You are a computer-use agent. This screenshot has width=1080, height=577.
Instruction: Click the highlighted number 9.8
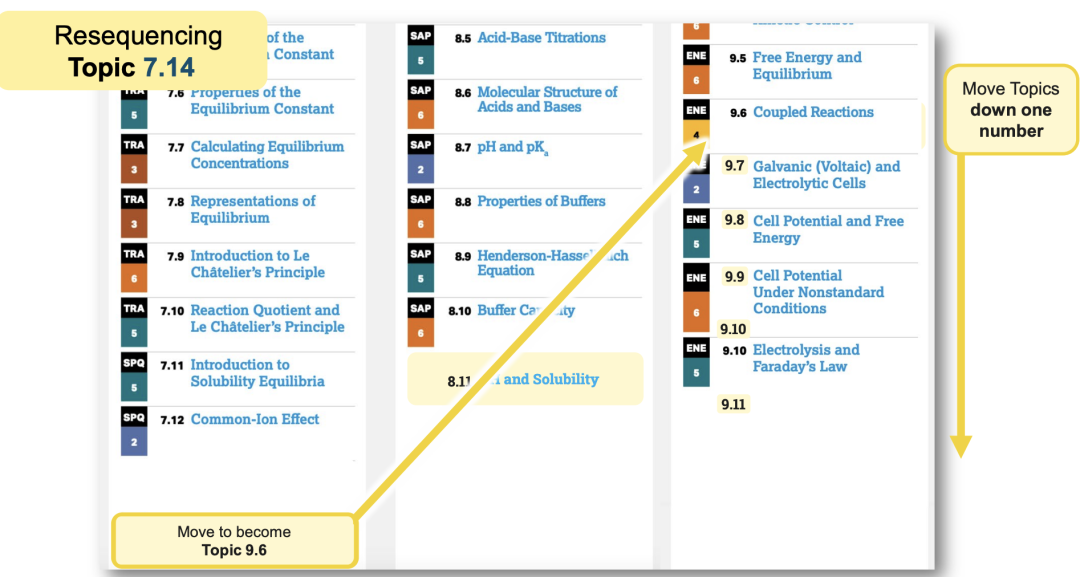734,220
